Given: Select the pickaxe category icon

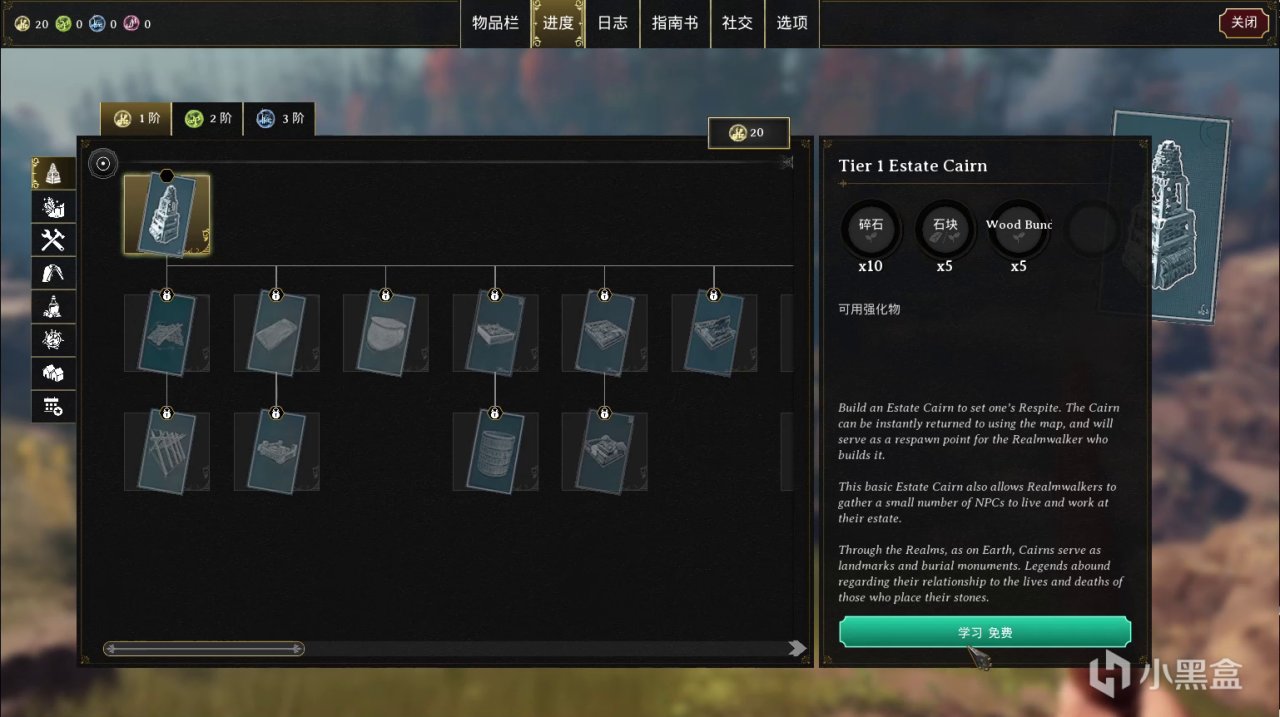Looking at the screenshot, I should pos(54,272).
